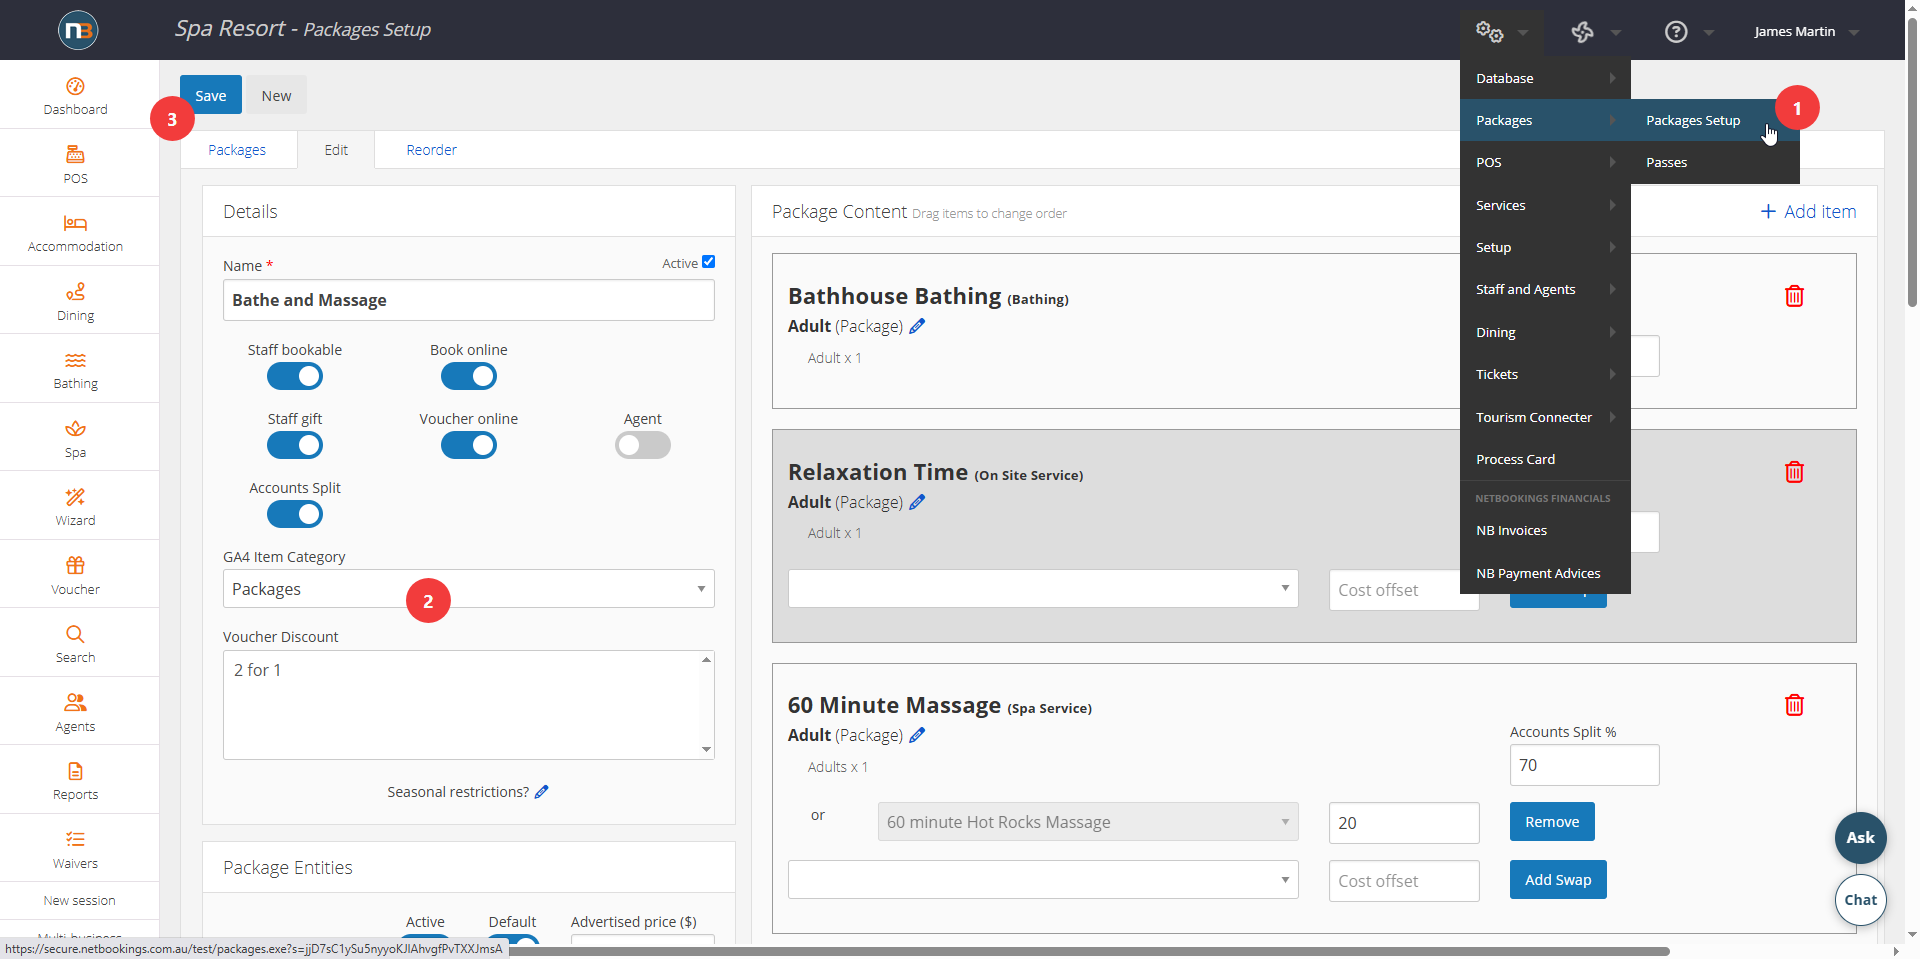Click New session in sidebar

click(x=79, y=901)
